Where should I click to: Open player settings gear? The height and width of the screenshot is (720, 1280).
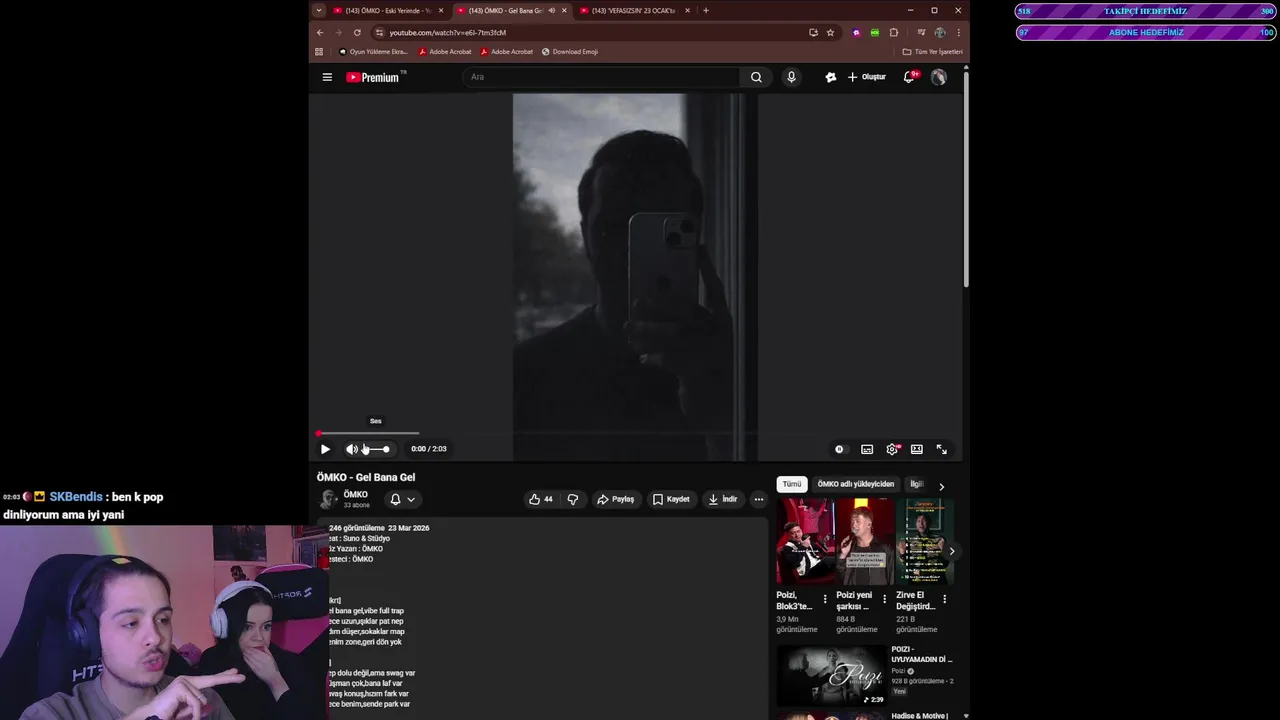(892, 449)
